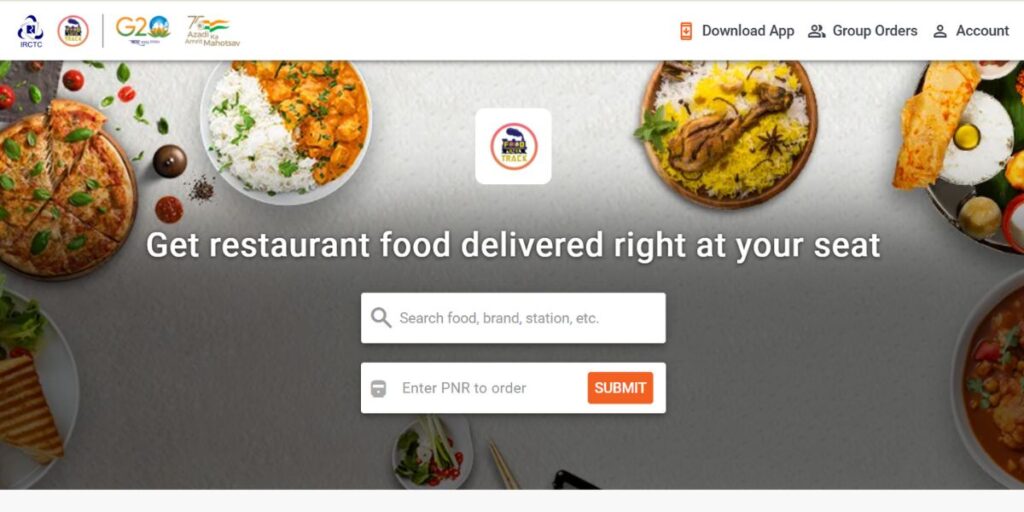Click the IRCTC logo in header

30,31
